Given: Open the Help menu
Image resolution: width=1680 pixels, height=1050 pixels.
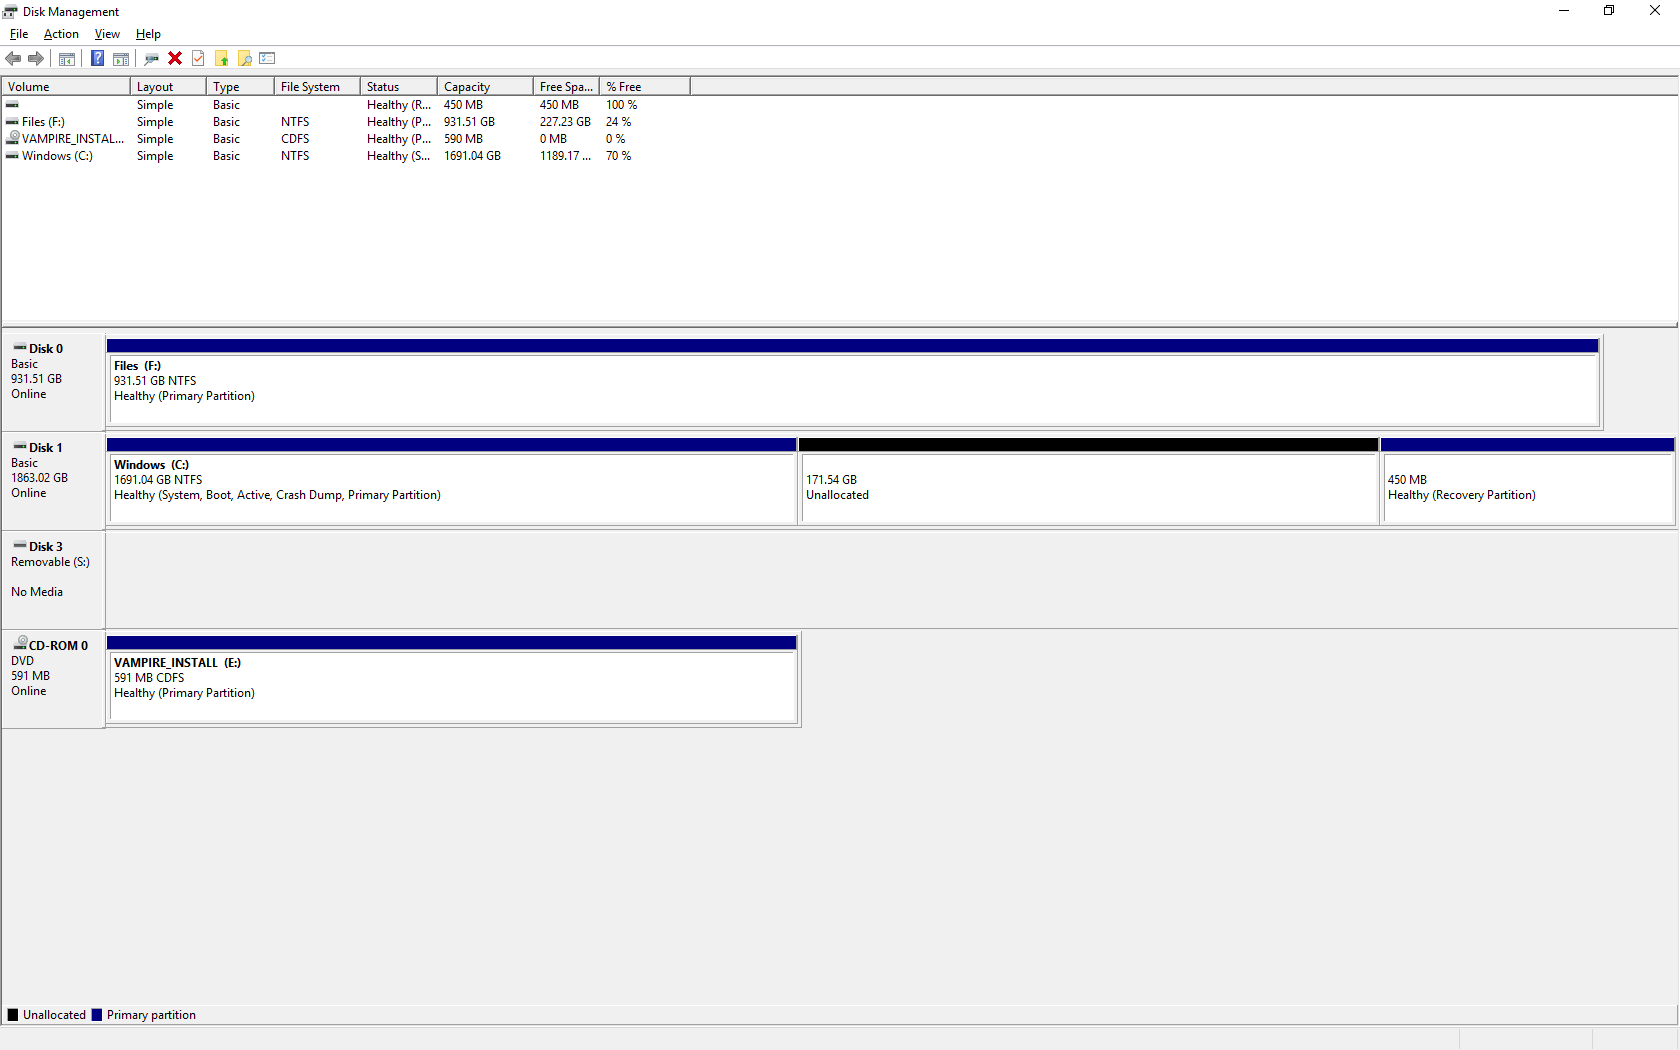Looking at the screenshot, I should (x=148, y=34).
